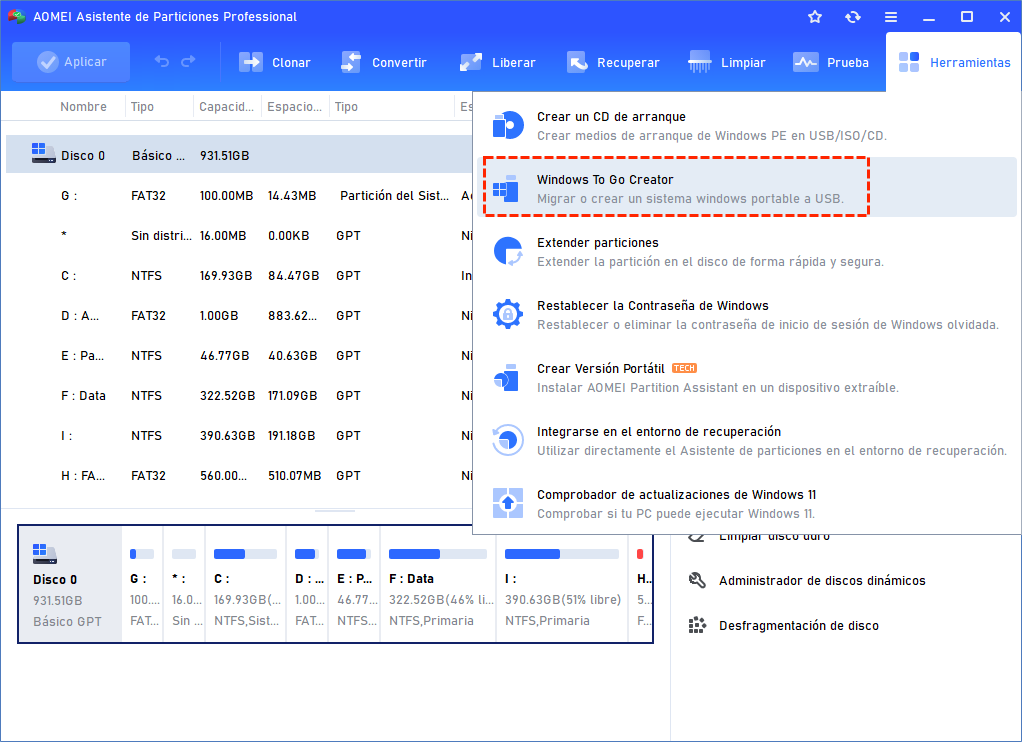
Task: Select Restablecer la Contraseña de Windows
Action: [747, 315]
